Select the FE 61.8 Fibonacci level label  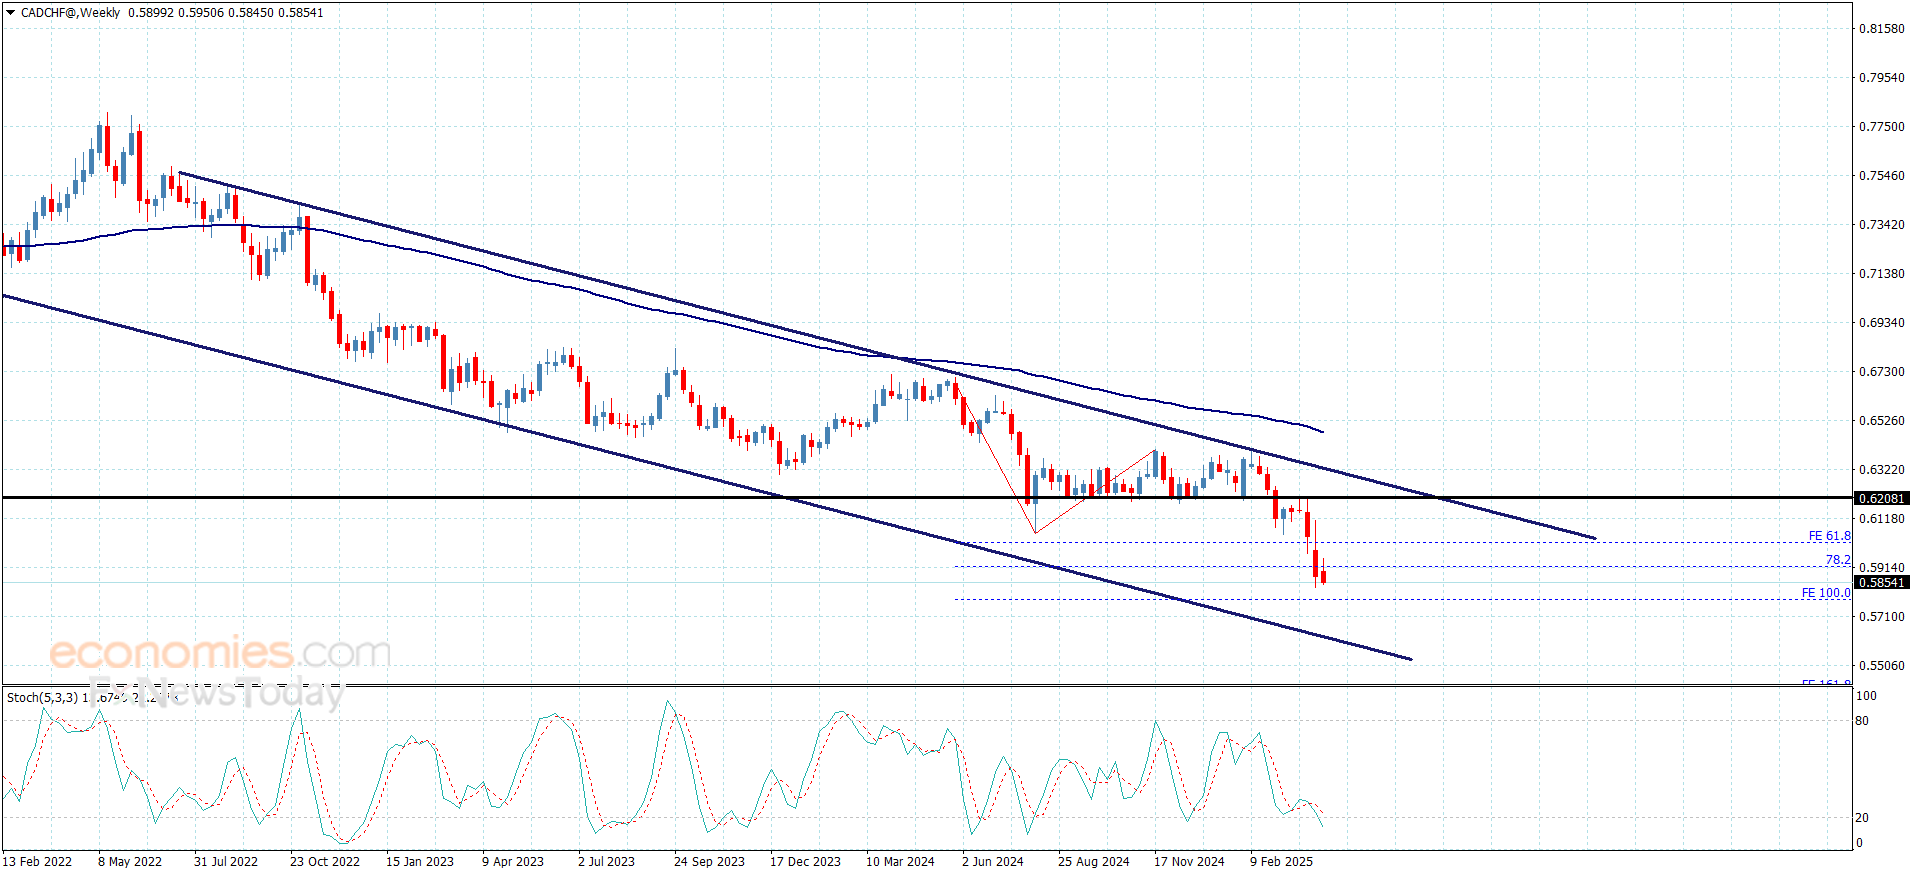(1829, 536)
